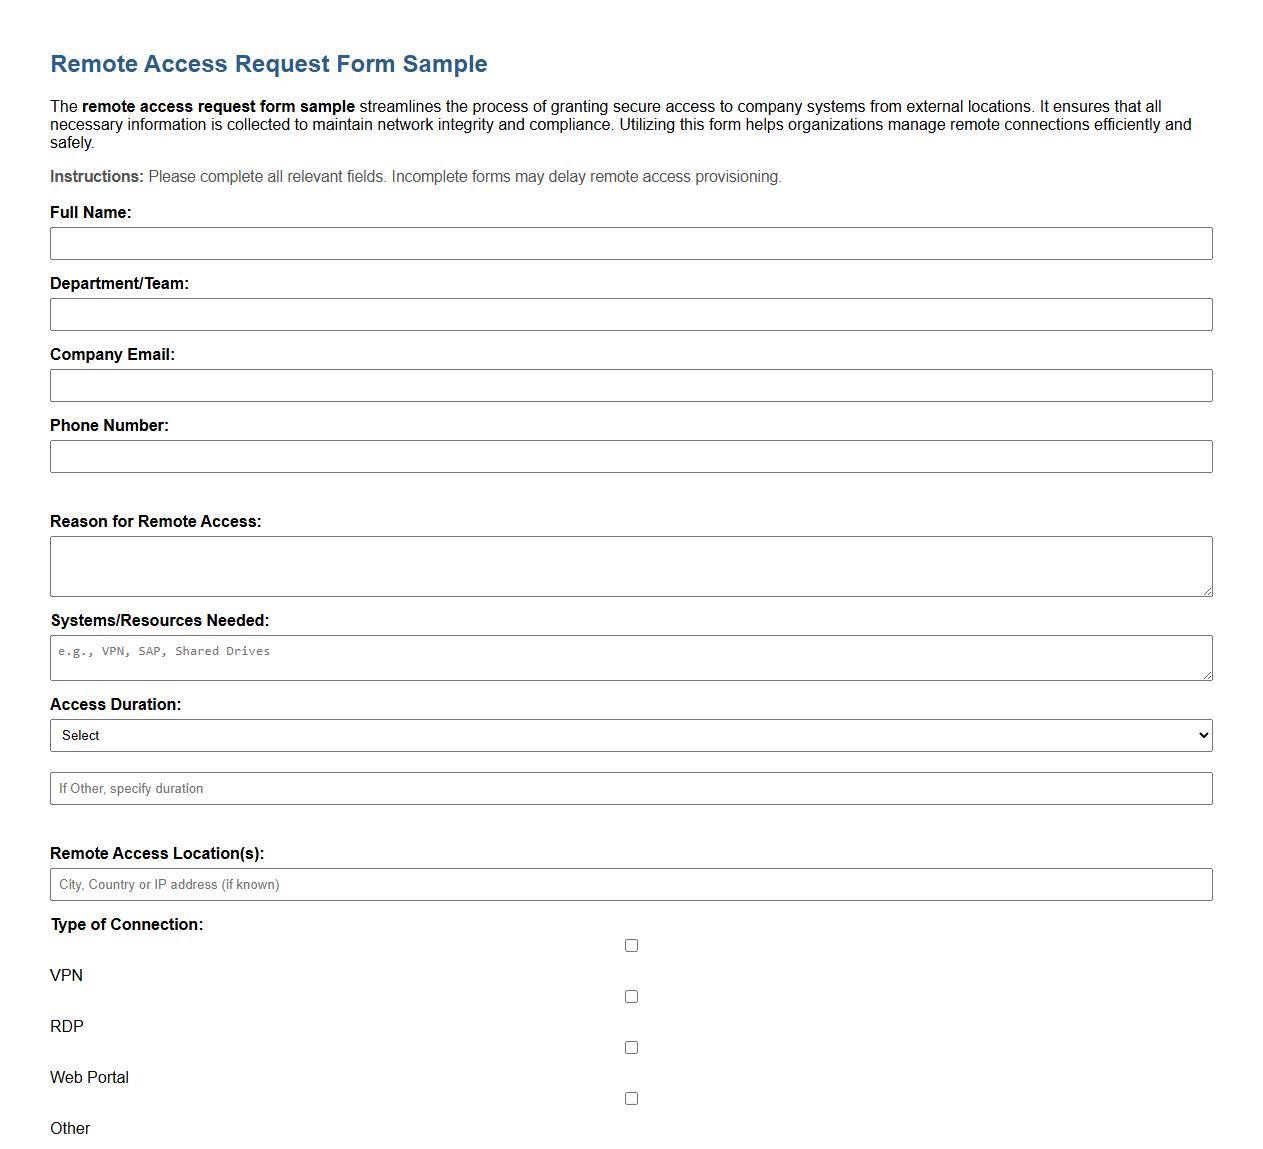1263x1149 pixels.
Task: Click the Remote Access Request Form Sample heading
Action: (x=268, y=63)
